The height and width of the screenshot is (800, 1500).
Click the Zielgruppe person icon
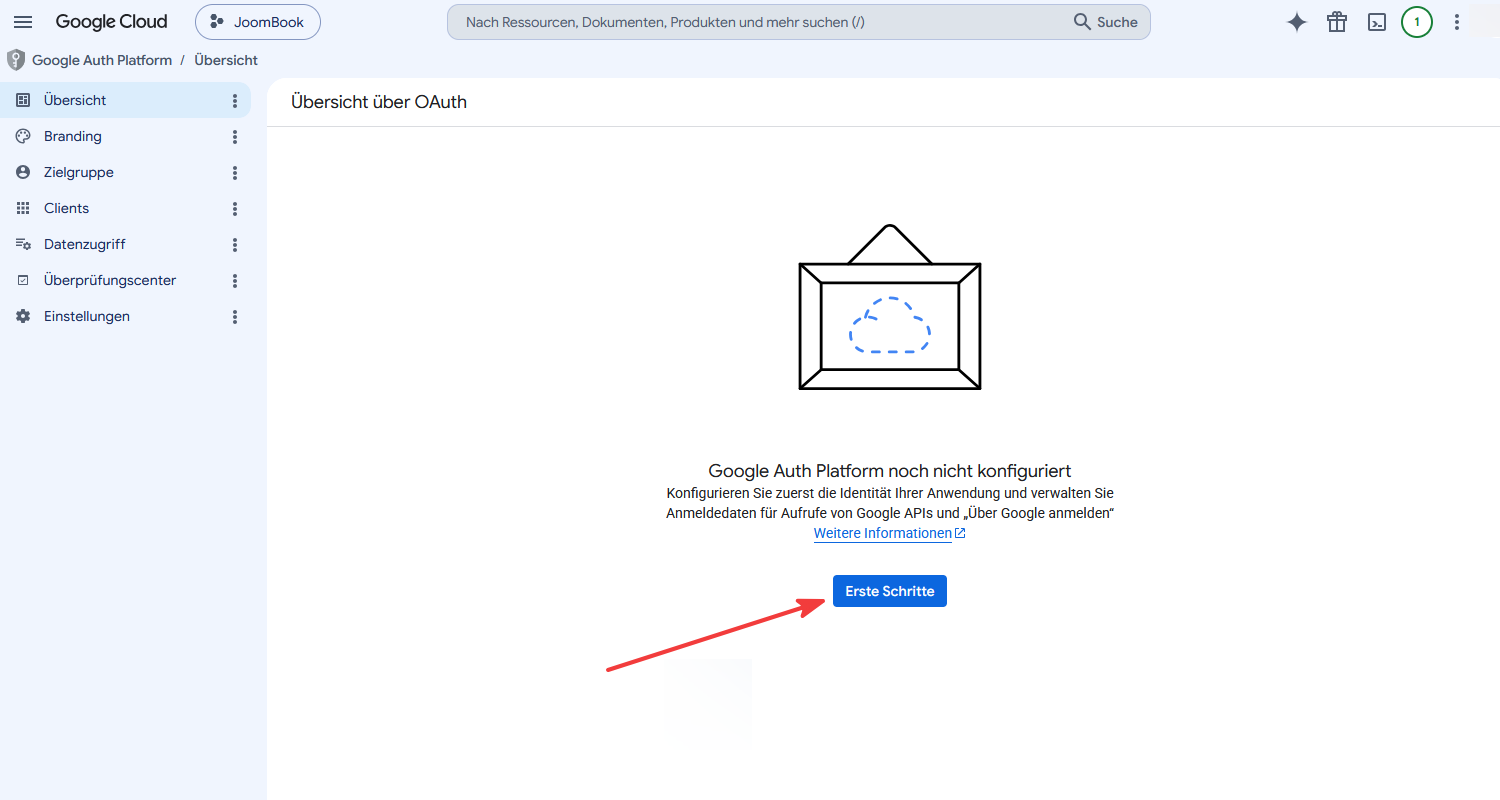pos(23,172)
